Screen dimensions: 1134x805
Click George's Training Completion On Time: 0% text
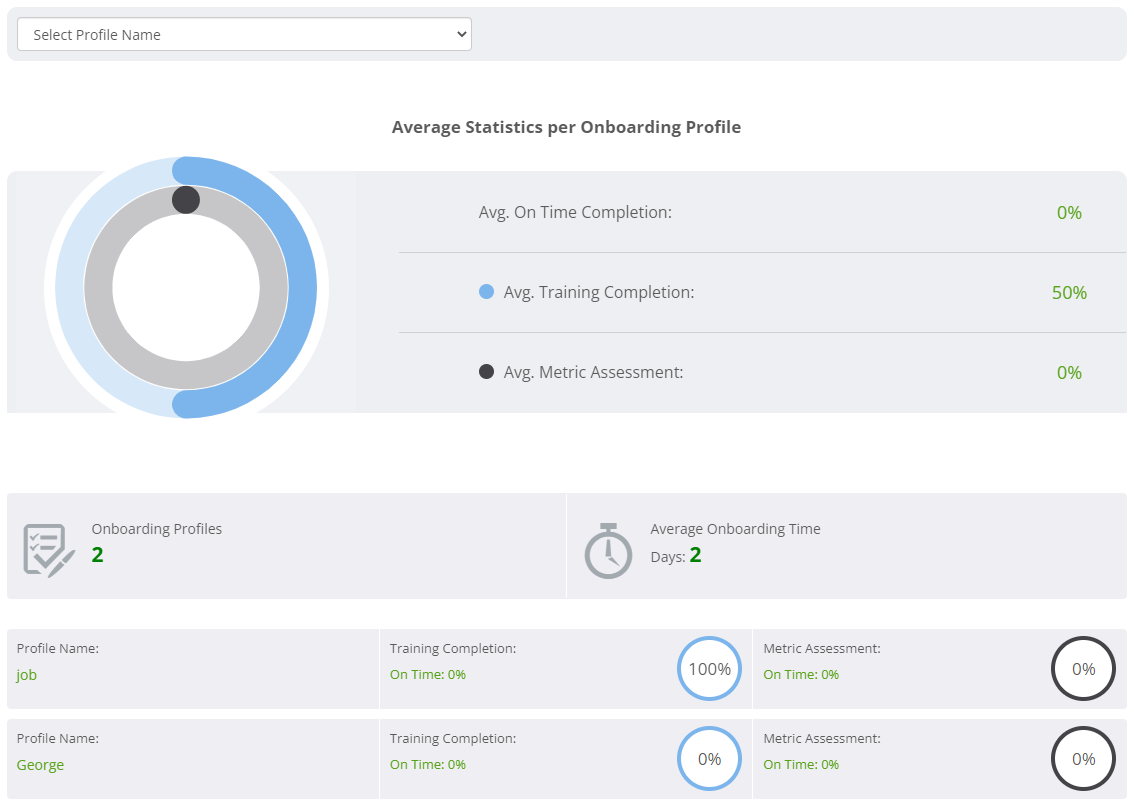coord(428,764)
